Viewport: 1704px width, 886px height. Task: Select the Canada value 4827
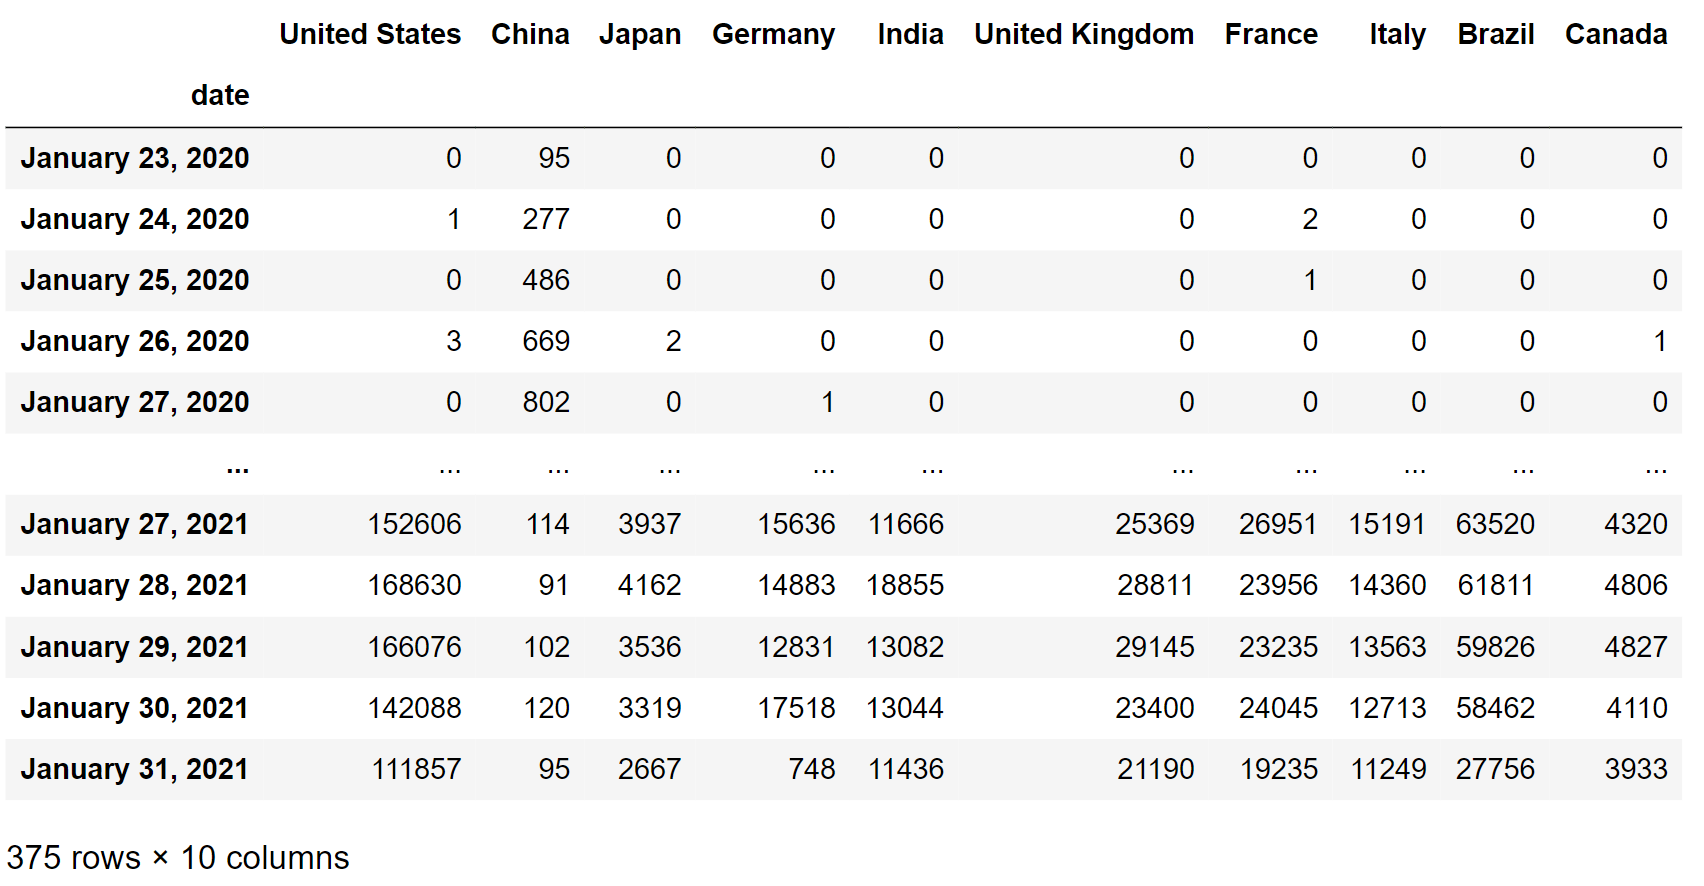coord(1636,647)
